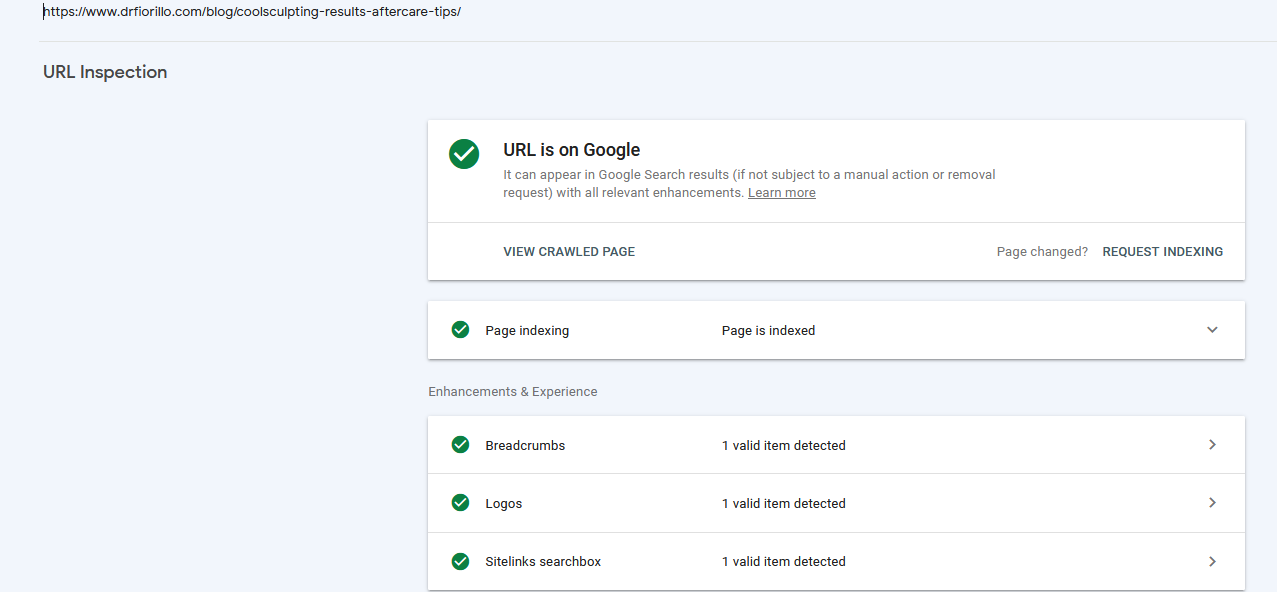
Task: Click the Page indexing row label
Action: point(527,331)
